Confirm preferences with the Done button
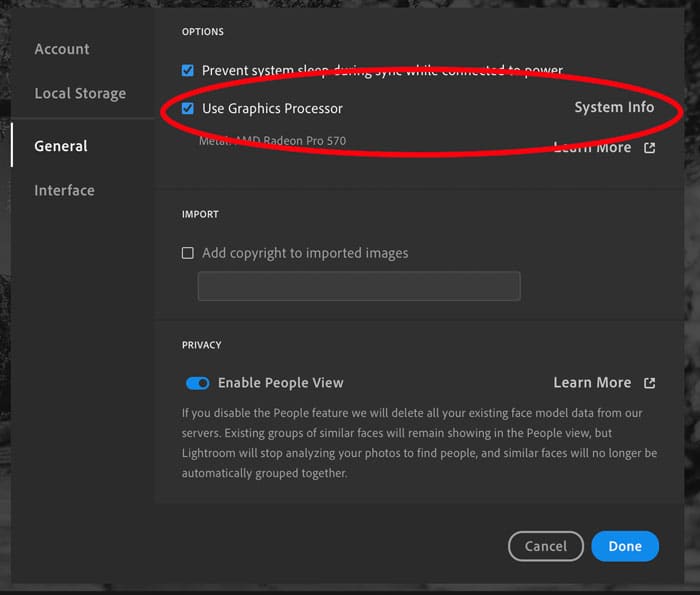Image resolution: width=700 pixels, height=595 pixels. pos(625,546)
